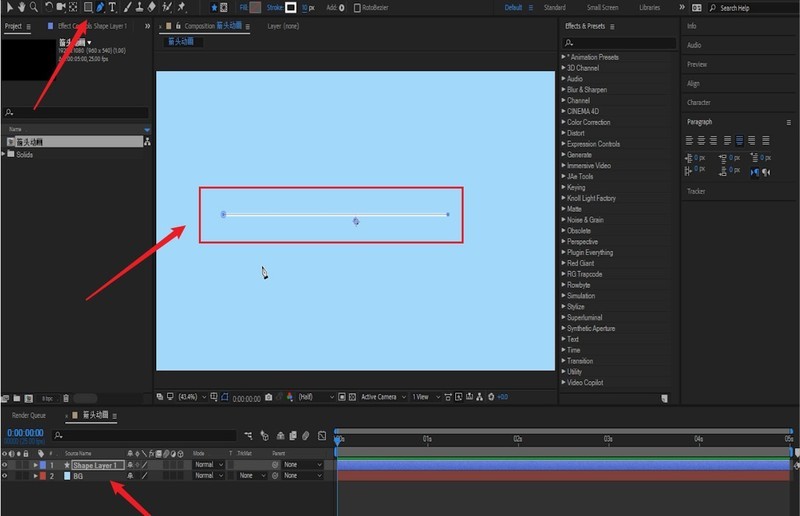Expand the Solids folder in Project panel
The image size is (800, 516).
(4, 154)
